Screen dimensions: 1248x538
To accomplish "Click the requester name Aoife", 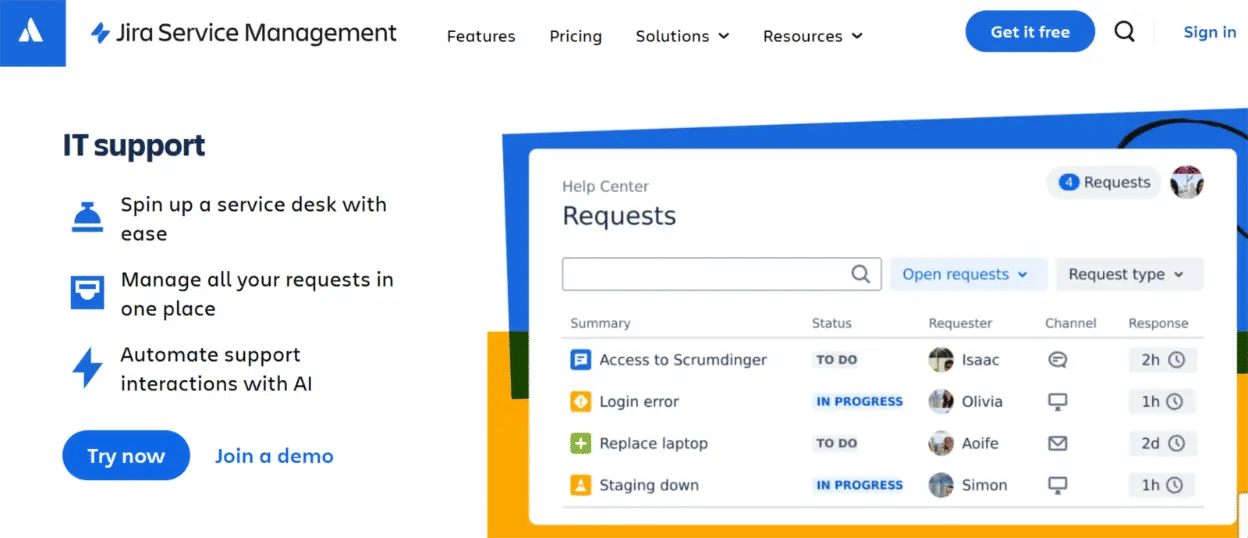I will click(x=980, y=443).
